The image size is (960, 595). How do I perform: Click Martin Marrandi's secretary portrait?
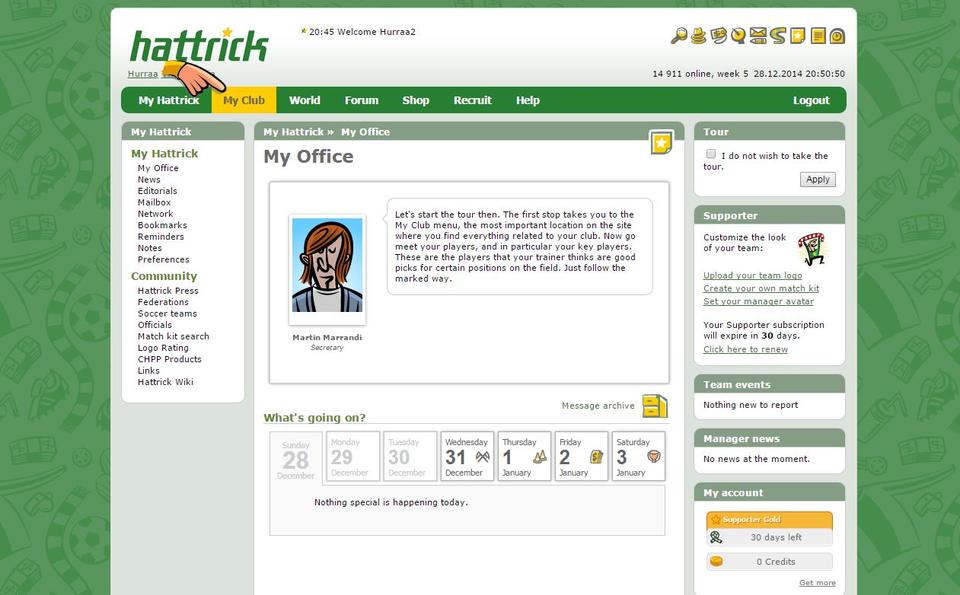tap(327, 266)
